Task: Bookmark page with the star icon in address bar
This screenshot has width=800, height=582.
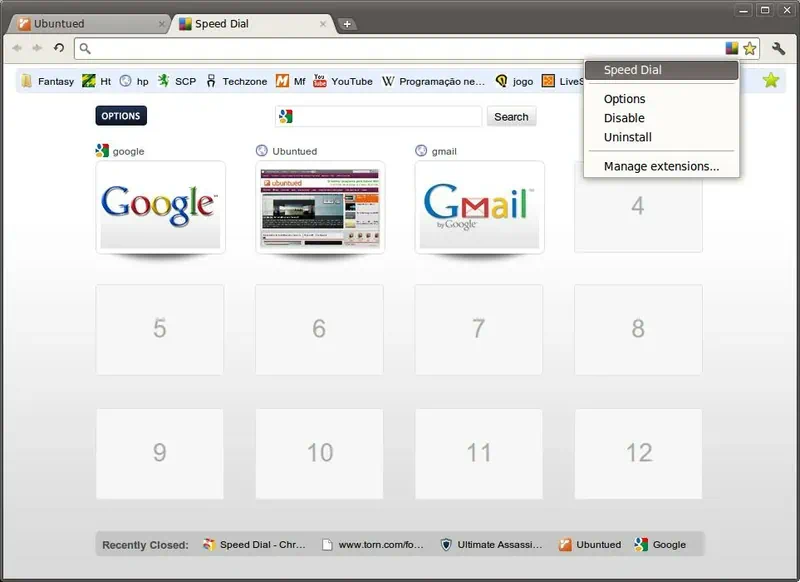Action: 749,48
